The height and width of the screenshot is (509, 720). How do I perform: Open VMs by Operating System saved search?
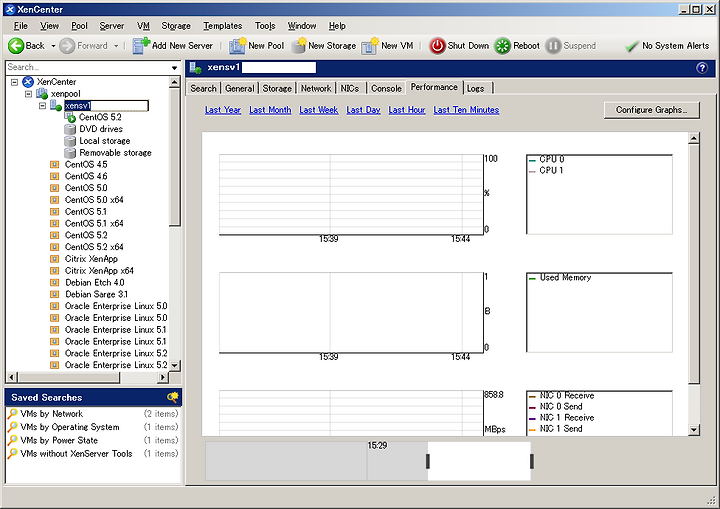click(70, 427)
